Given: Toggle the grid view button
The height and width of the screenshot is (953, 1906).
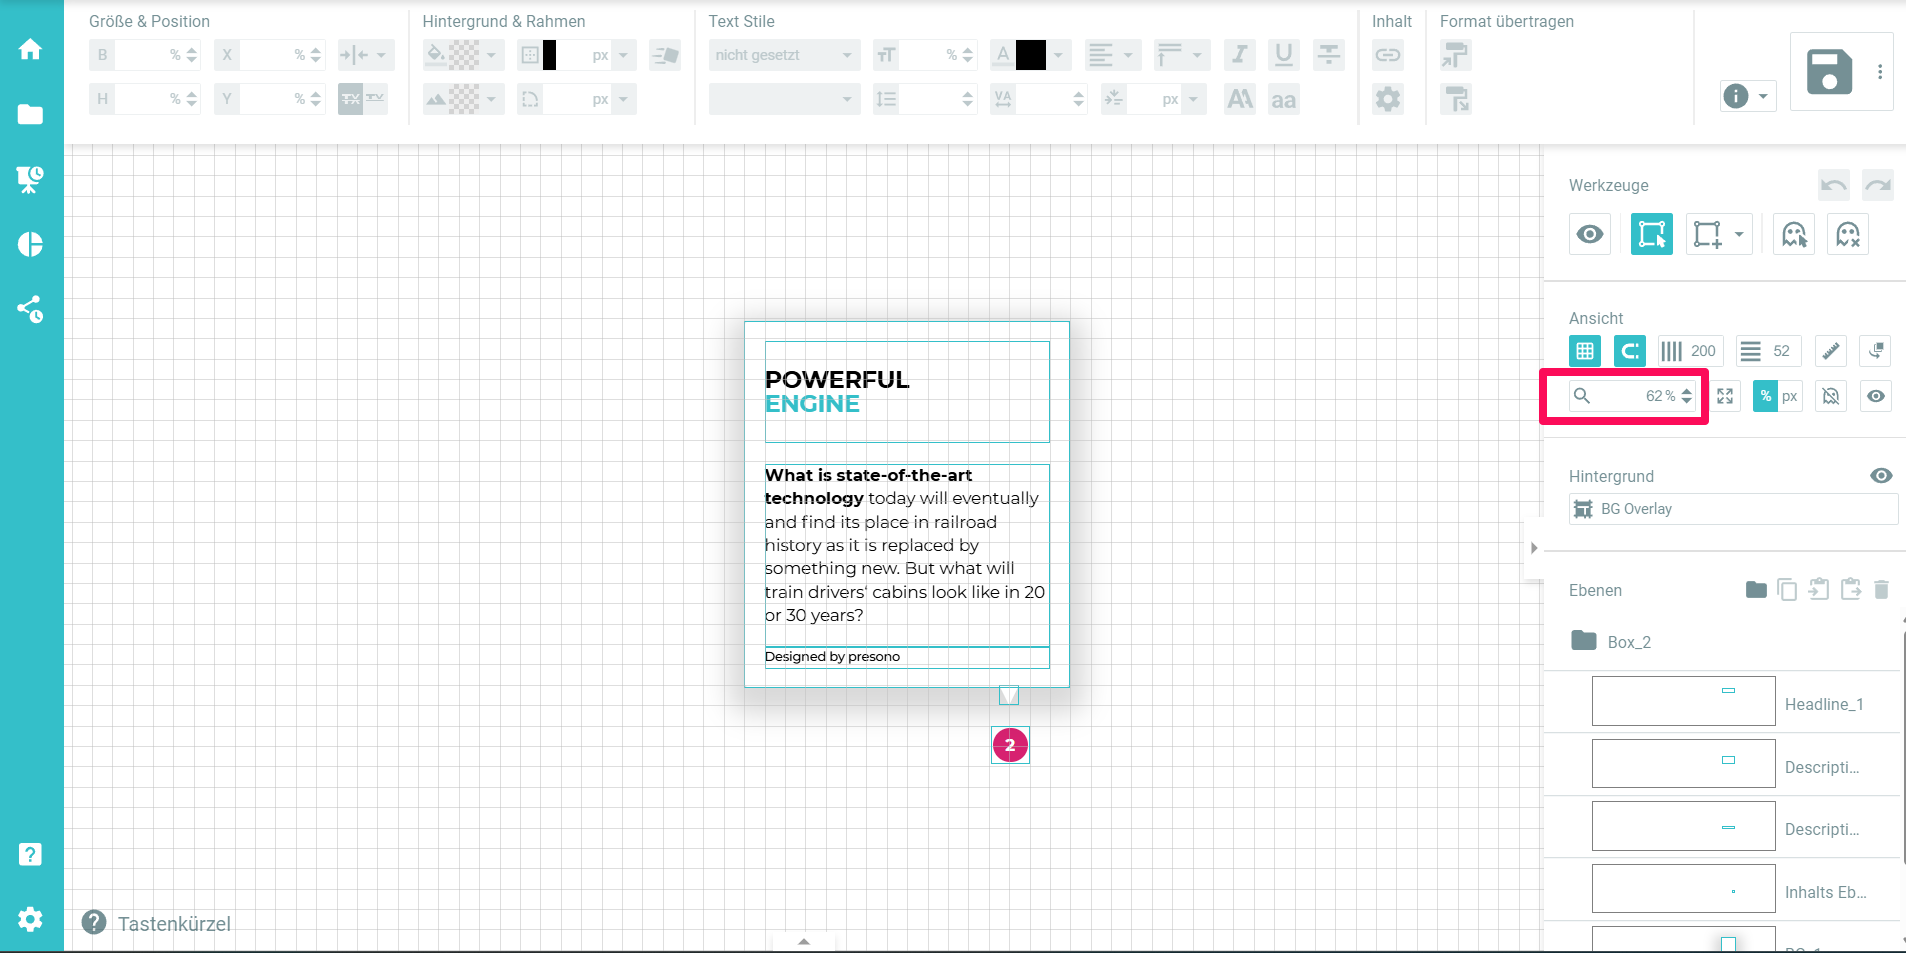Looking at the screenshot, I should 1585,351.
